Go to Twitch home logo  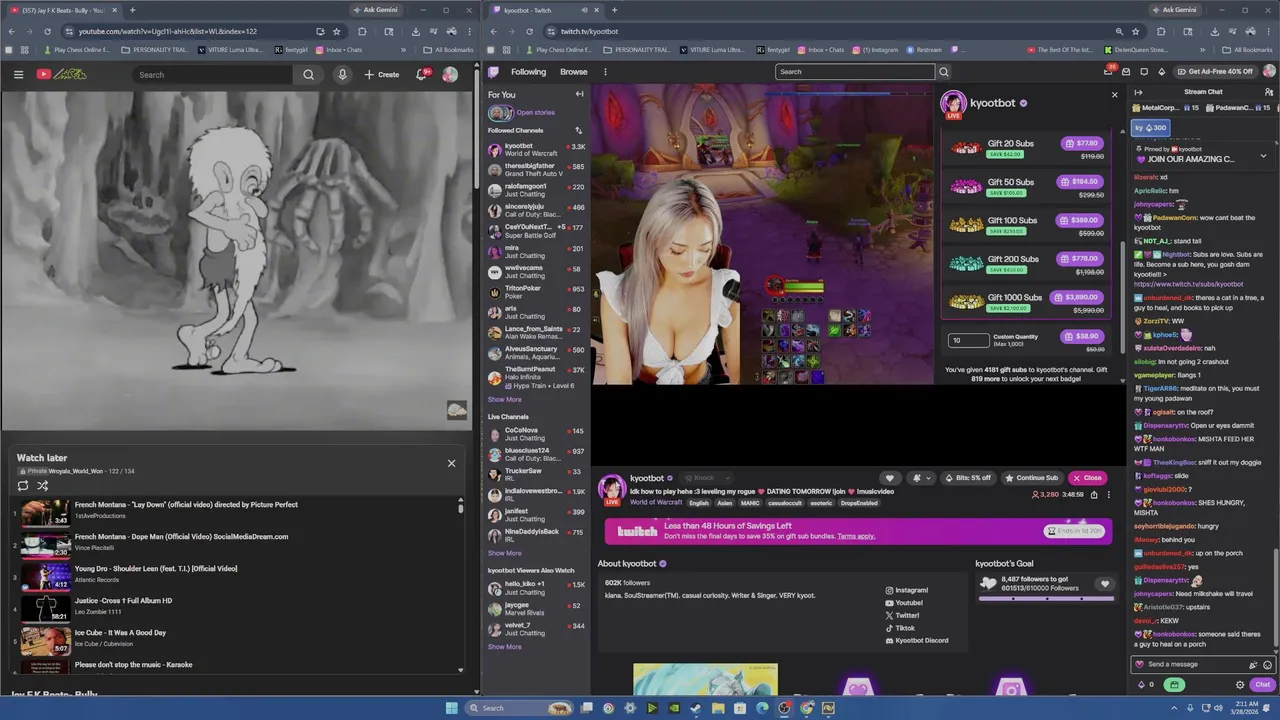(494, 72)
